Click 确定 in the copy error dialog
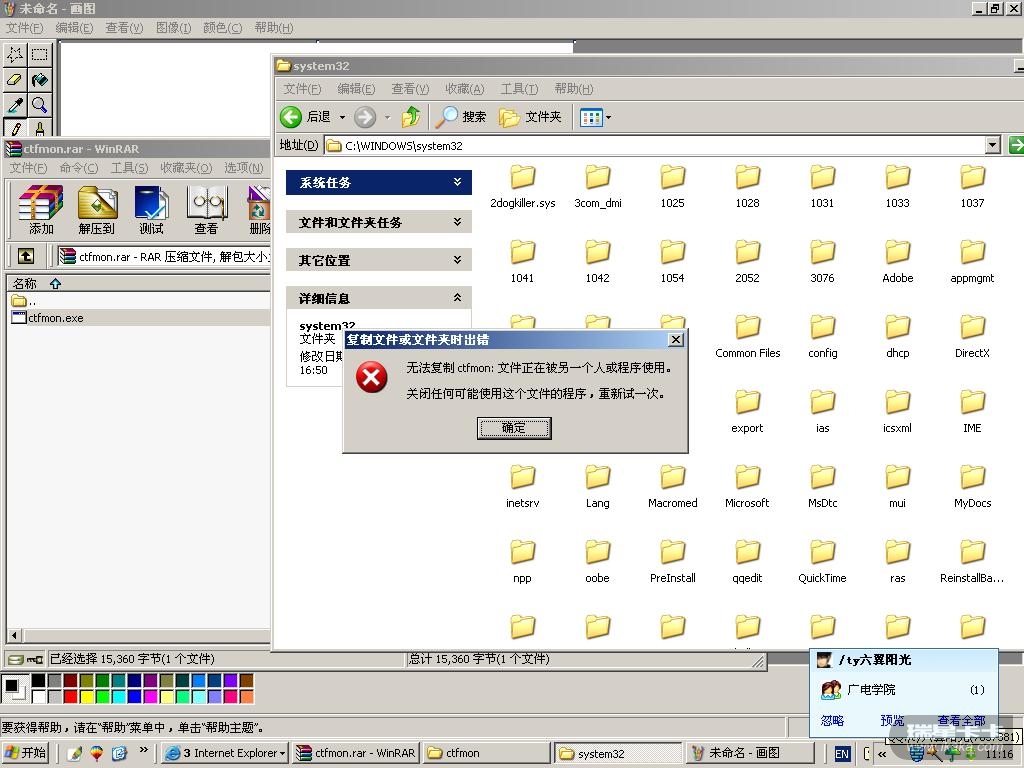 click(514, 428)
